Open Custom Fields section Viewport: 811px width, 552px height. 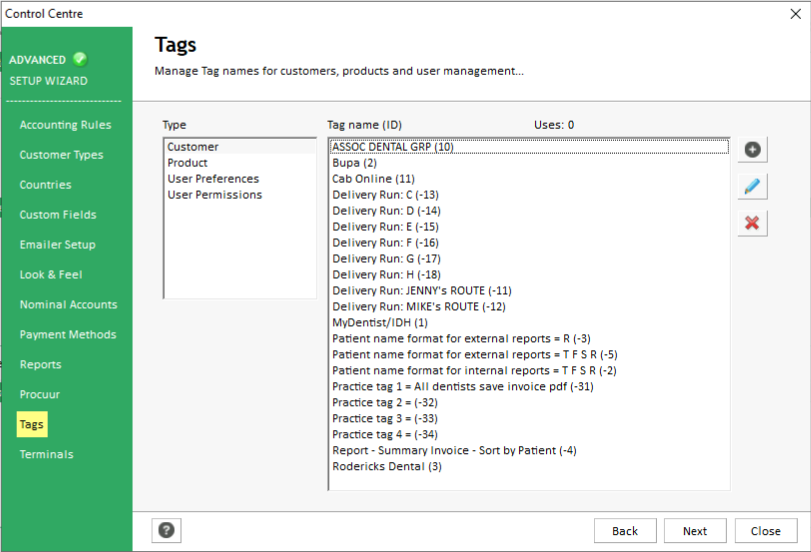pyautogui.click(x=58, y=215)
